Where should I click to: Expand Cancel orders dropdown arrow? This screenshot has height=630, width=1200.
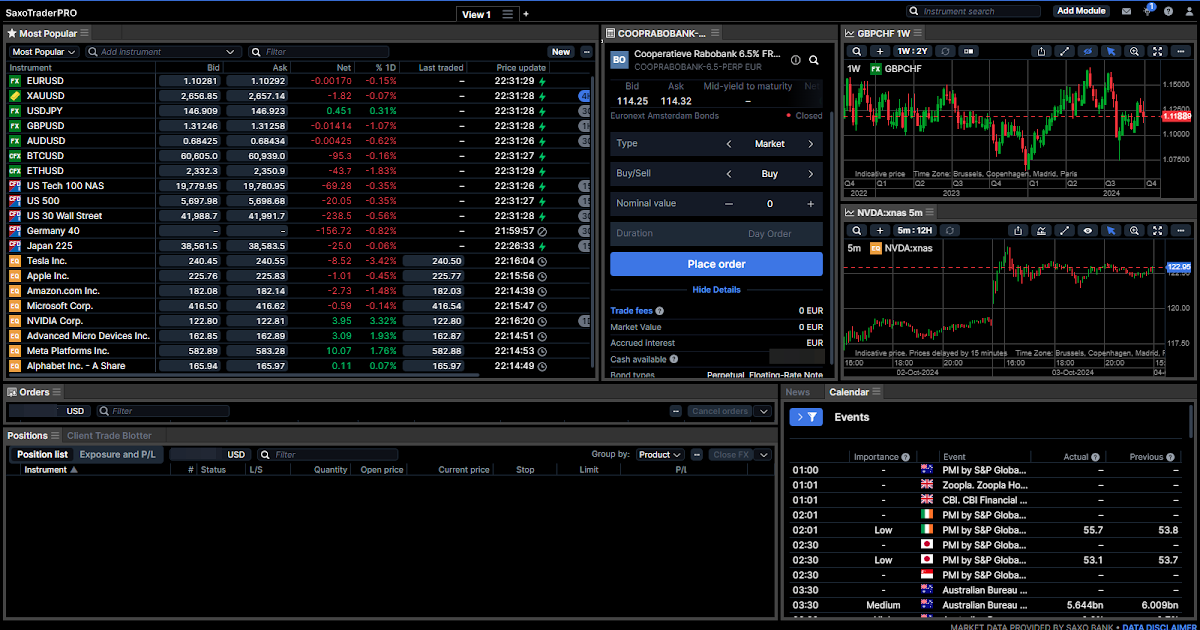coord(763,411)
